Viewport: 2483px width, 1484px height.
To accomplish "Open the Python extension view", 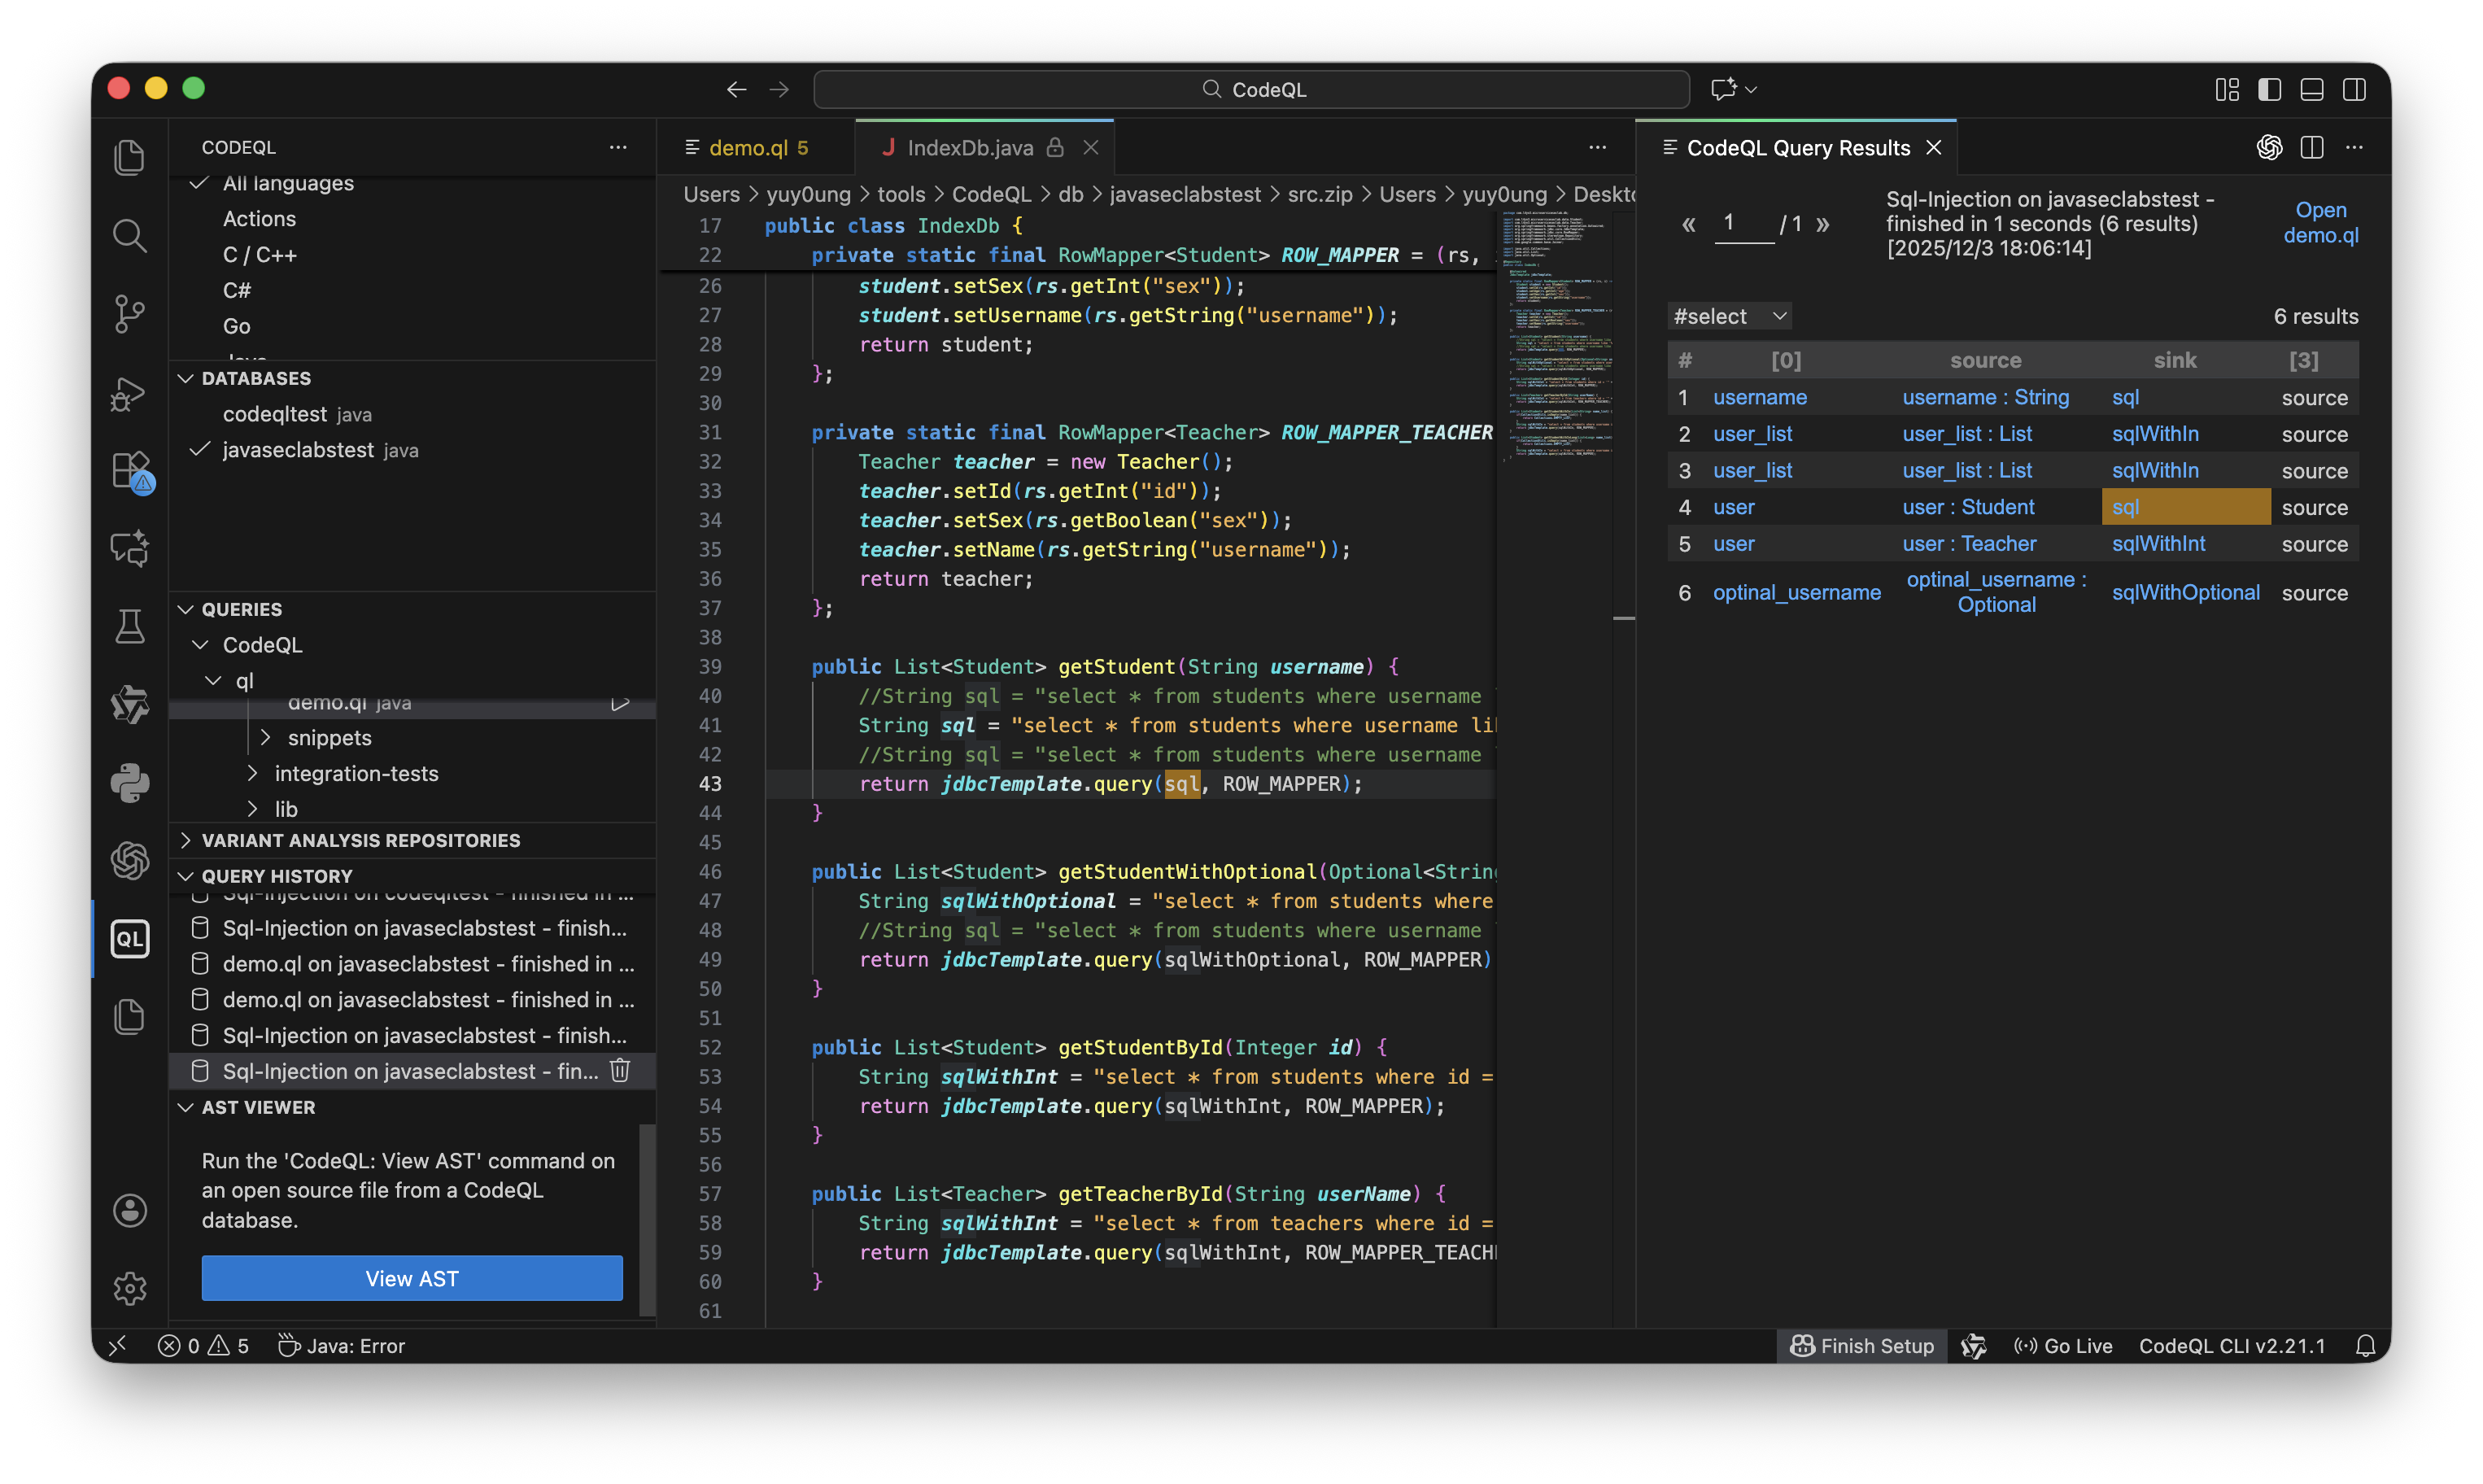I will [x=130, y=783].
